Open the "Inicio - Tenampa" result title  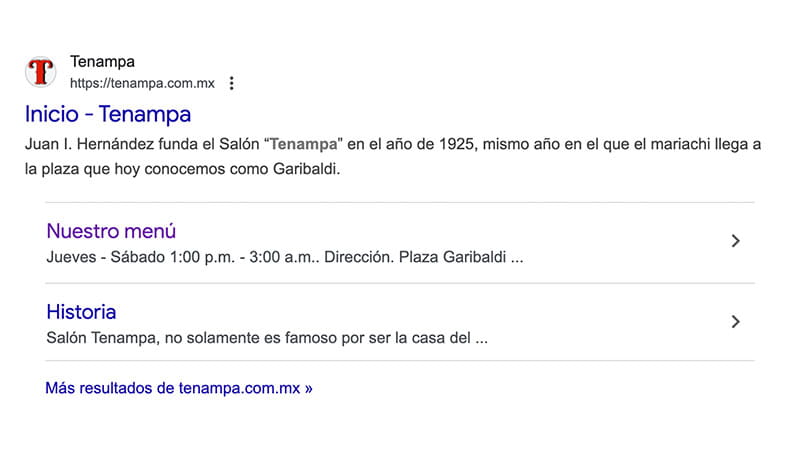click(x=108, y=114)
